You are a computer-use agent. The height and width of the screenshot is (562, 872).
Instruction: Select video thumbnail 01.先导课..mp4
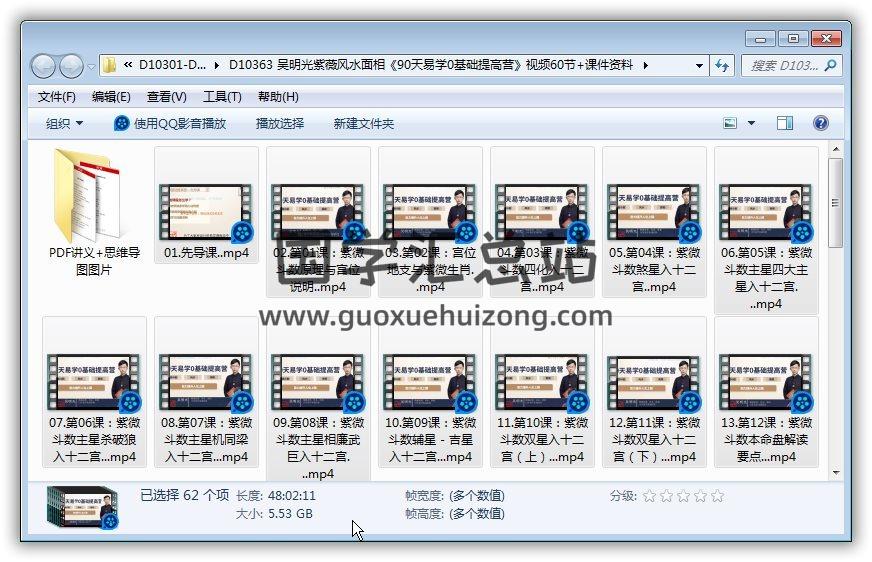(206, 212)
